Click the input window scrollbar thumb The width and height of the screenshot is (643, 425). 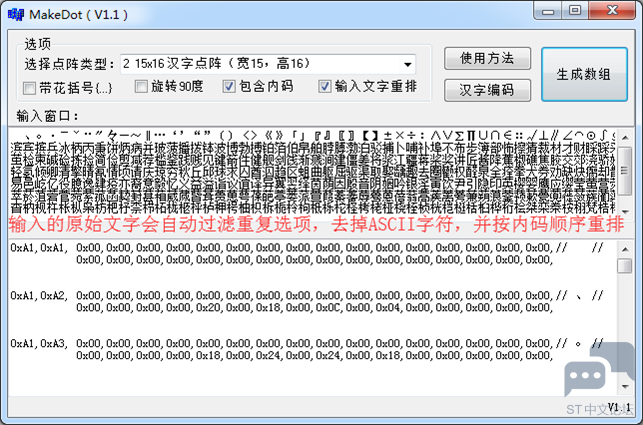pos(625,171)
